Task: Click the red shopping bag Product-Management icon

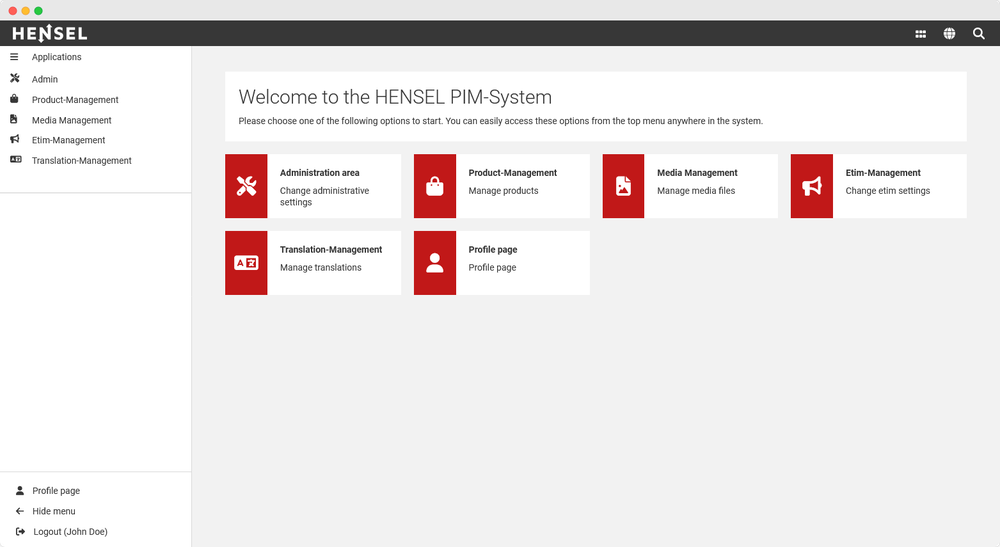Action: (435, 186)
